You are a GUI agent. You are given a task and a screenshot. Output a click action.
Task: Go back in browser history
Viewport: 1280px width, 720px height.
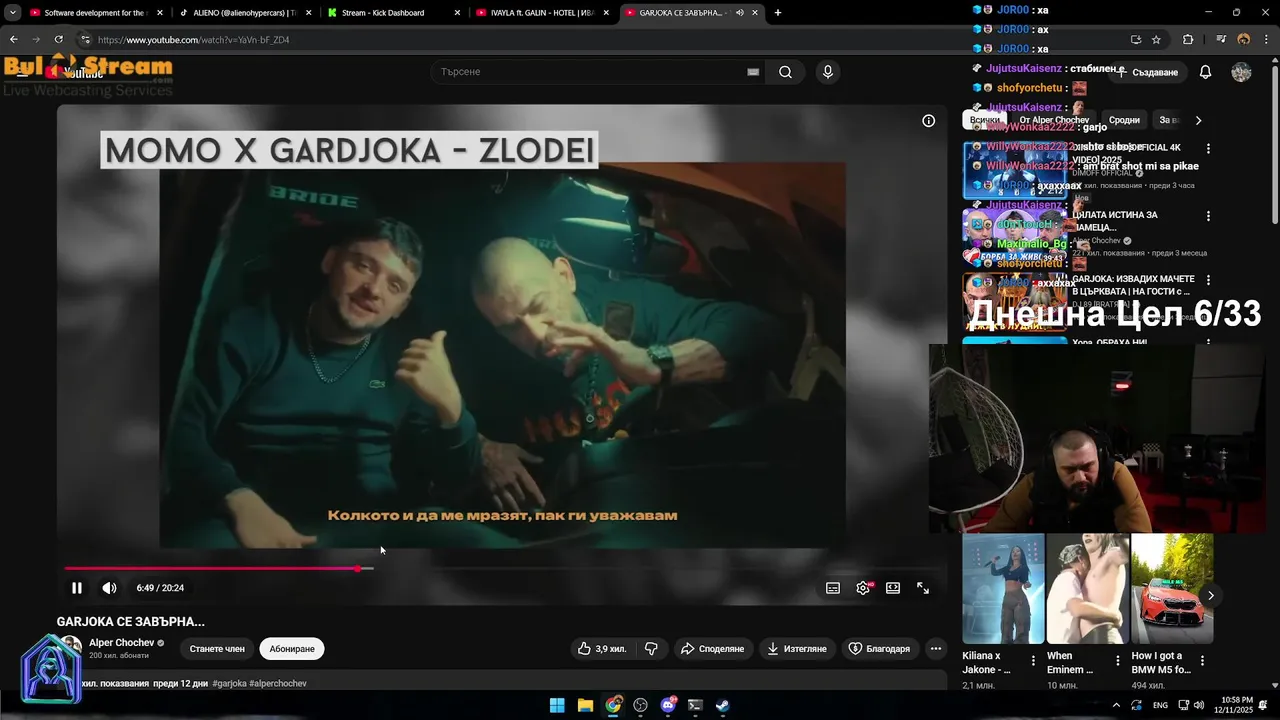pyautogui.click(x=13, y=39)
